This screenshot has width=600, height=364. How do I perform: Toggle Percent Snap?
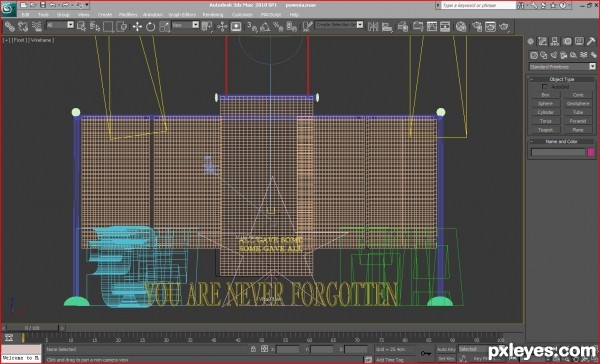click(278, 26)
